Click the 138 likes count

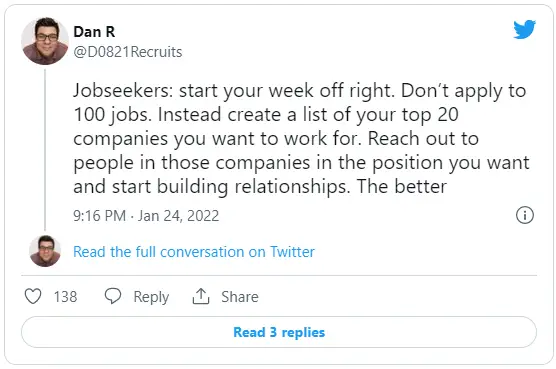click(x=65, y=297)
